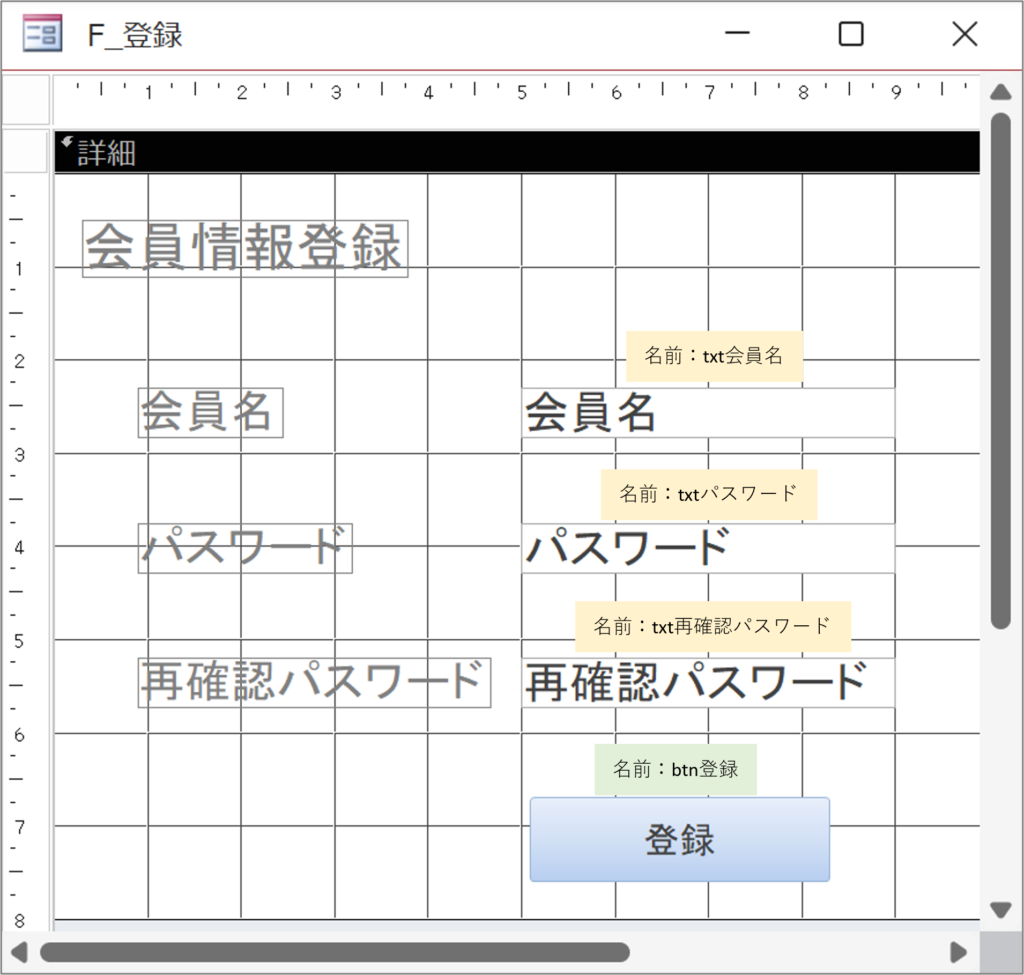1024x975 pixels.
Task: Click the Access form icon in title bar
Action: pos(42,35)
